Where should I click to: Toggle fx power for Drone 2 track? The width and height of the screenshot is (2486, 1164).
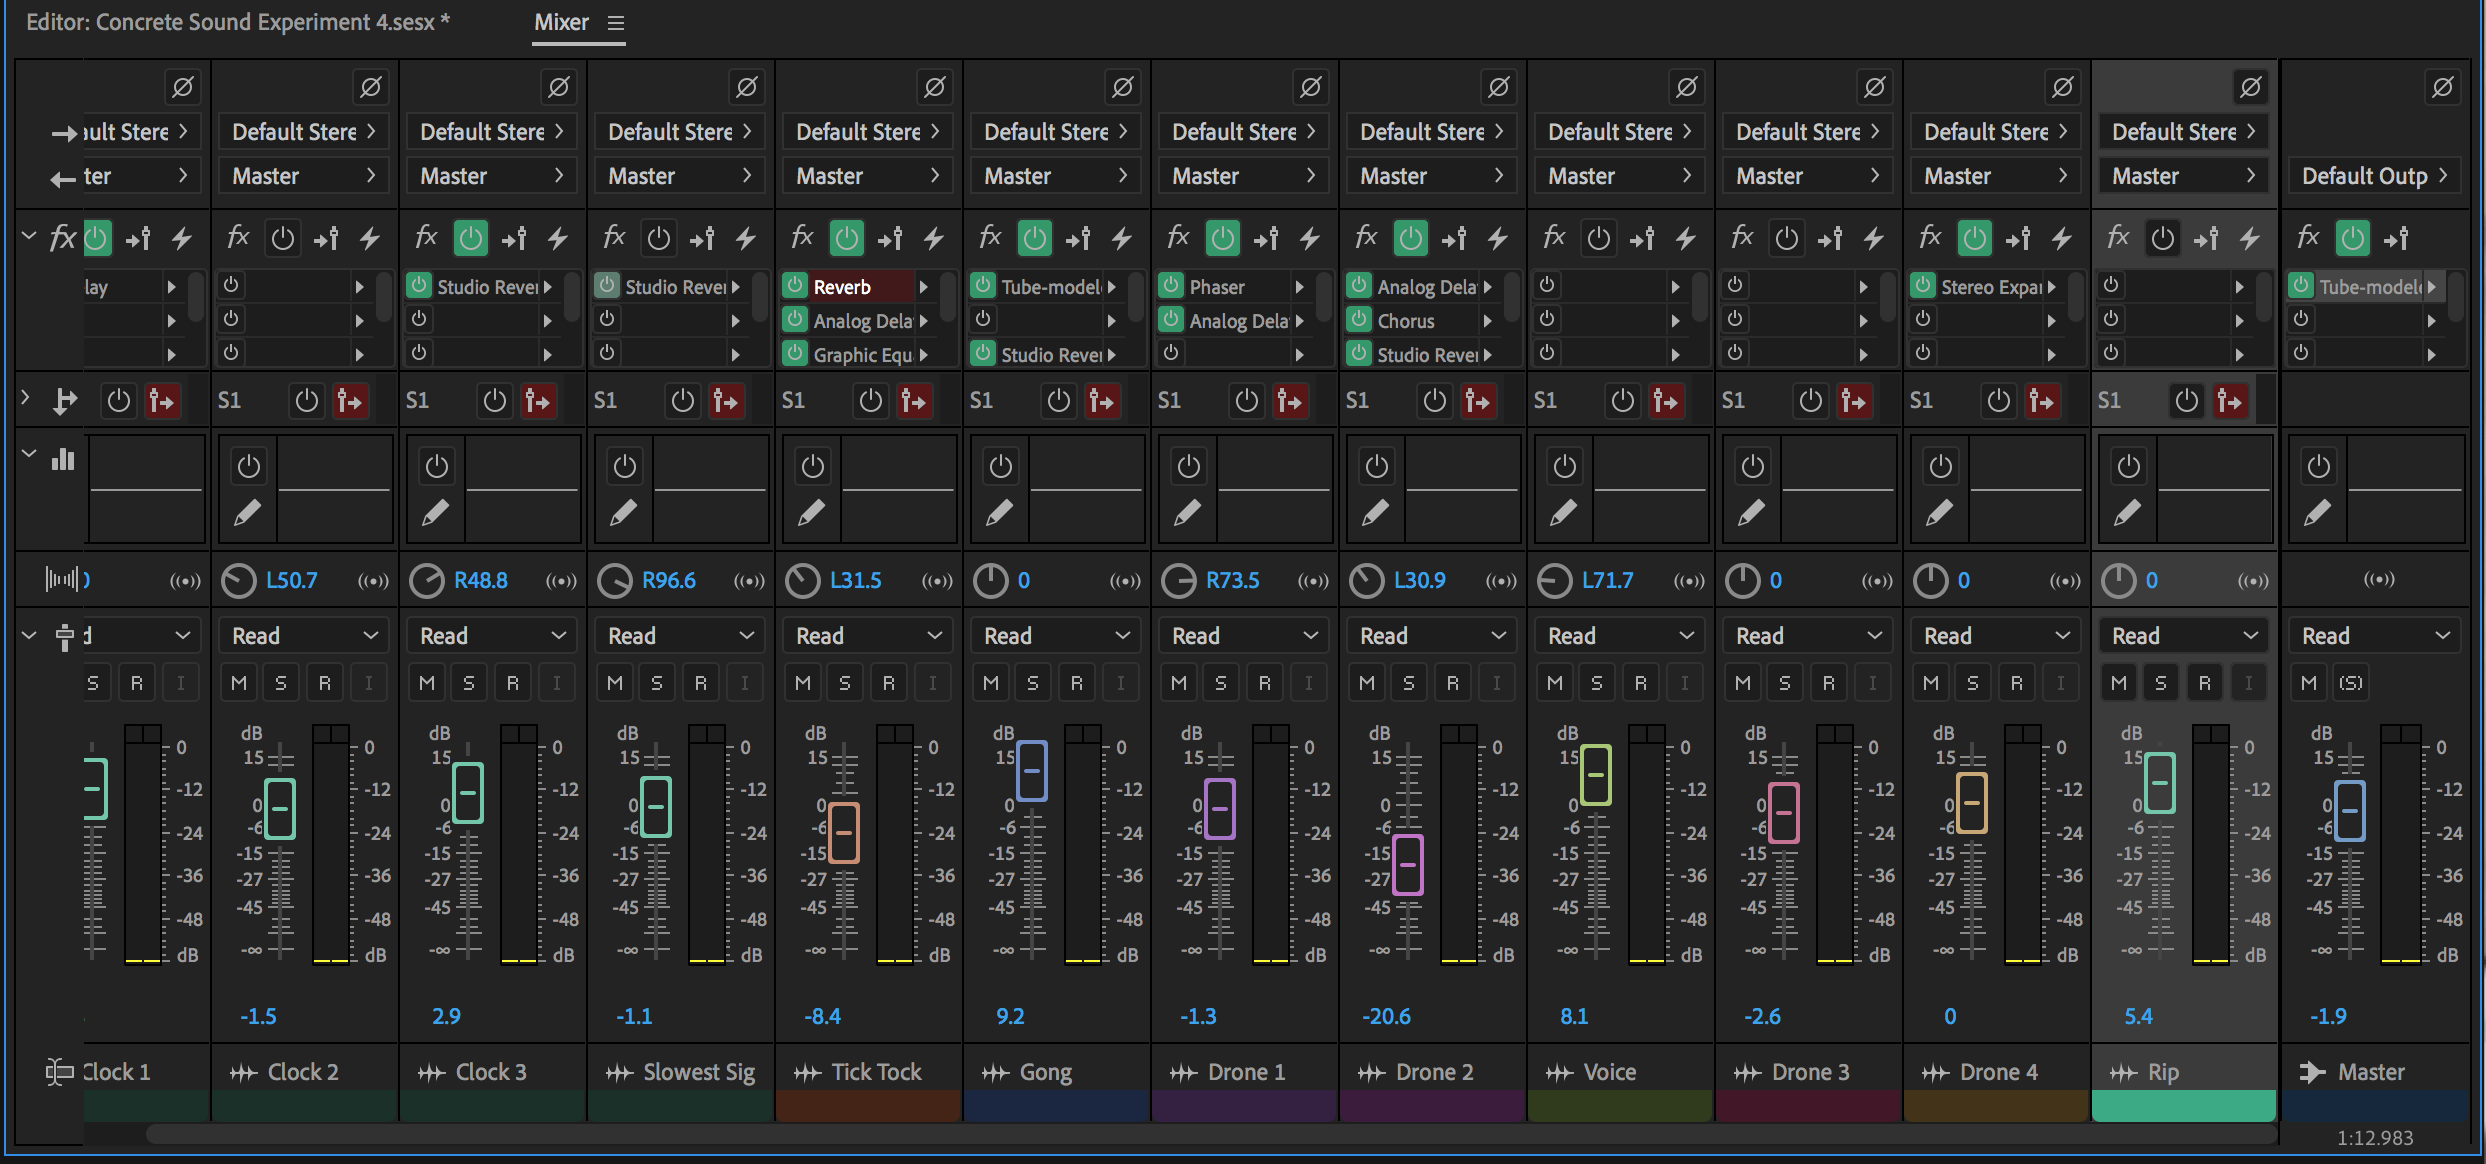coord(1410,238)
